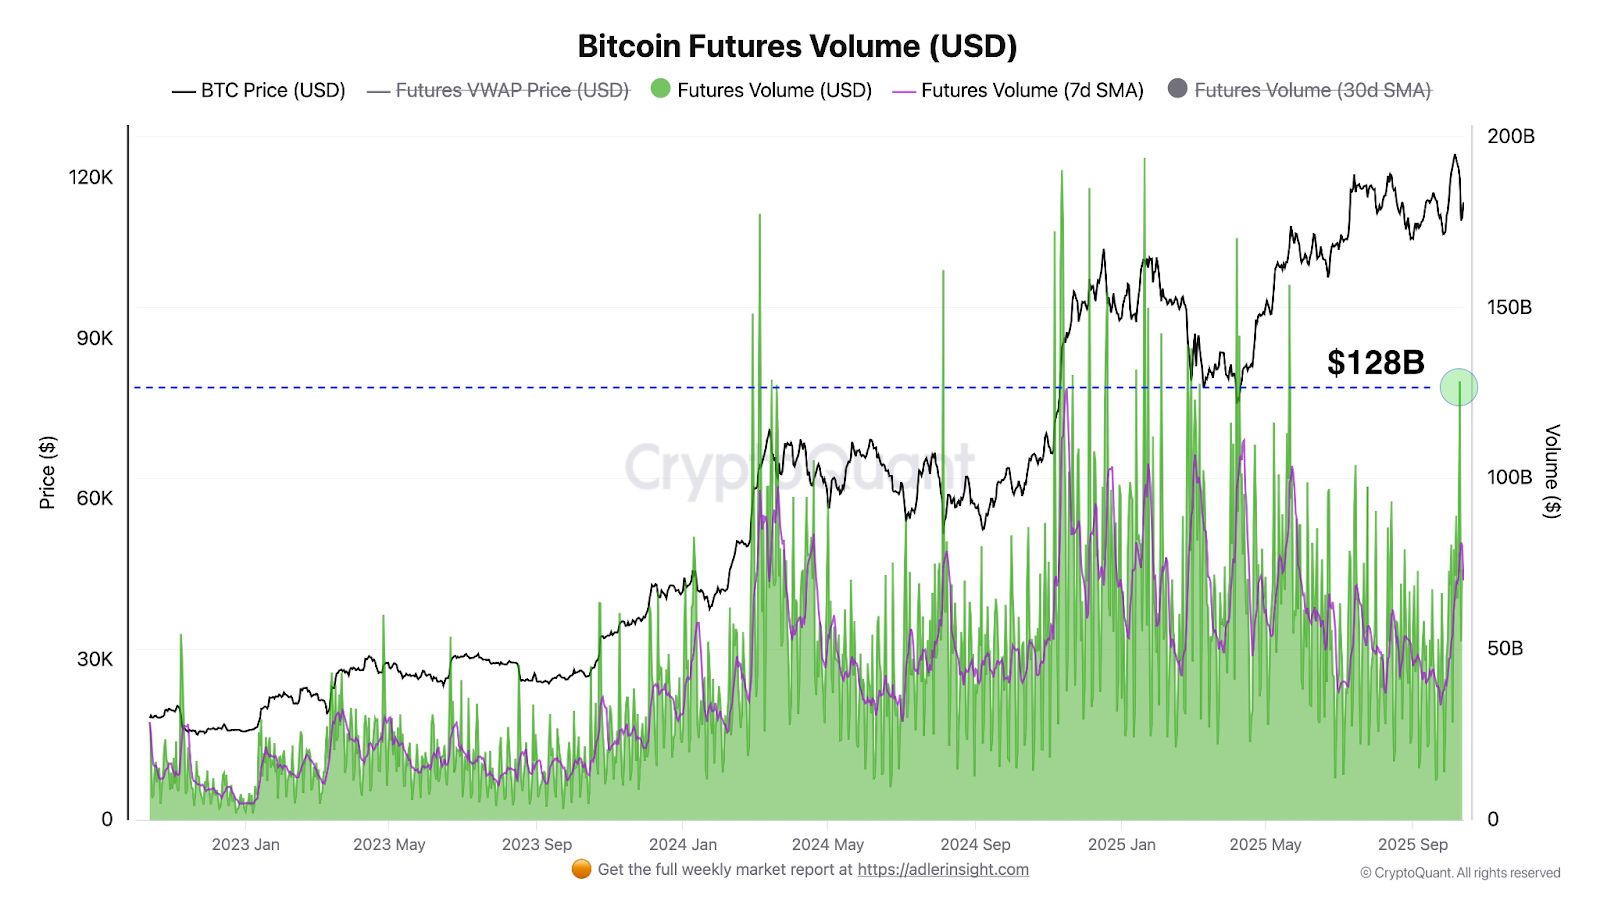
Task: Click the Bitcoin Futures Volume (USD) title
Action: tap(797, 46)
